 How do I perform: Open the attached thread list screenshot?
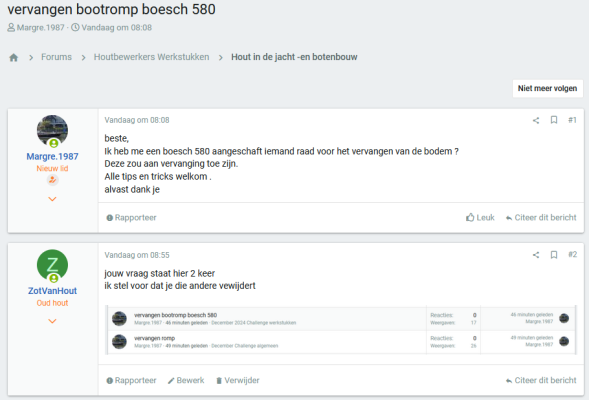point(341,331)
